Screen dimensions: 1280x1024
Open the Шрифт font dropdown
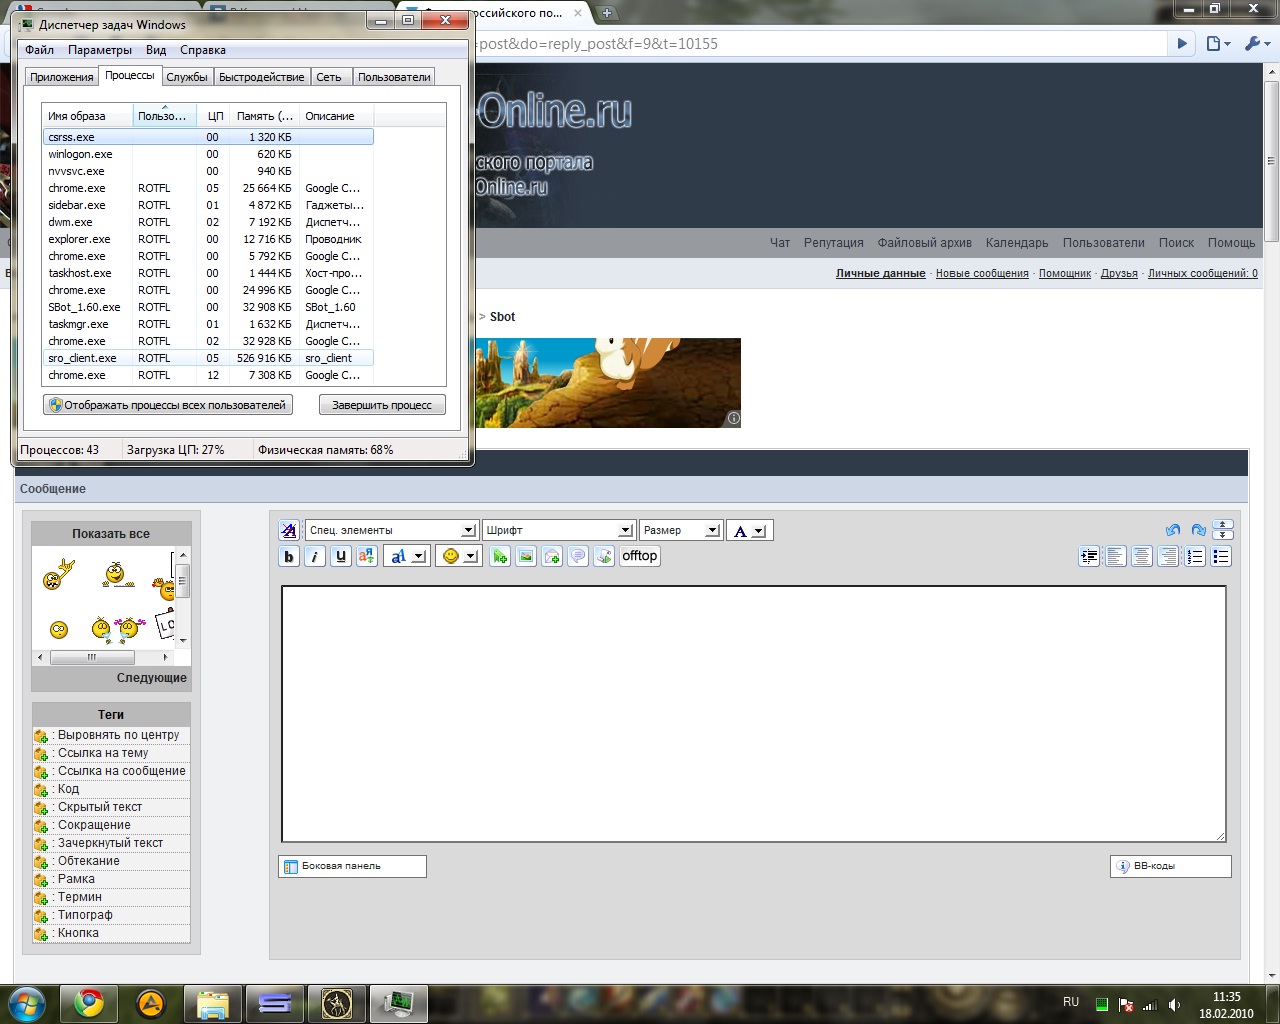pos(558,530)
